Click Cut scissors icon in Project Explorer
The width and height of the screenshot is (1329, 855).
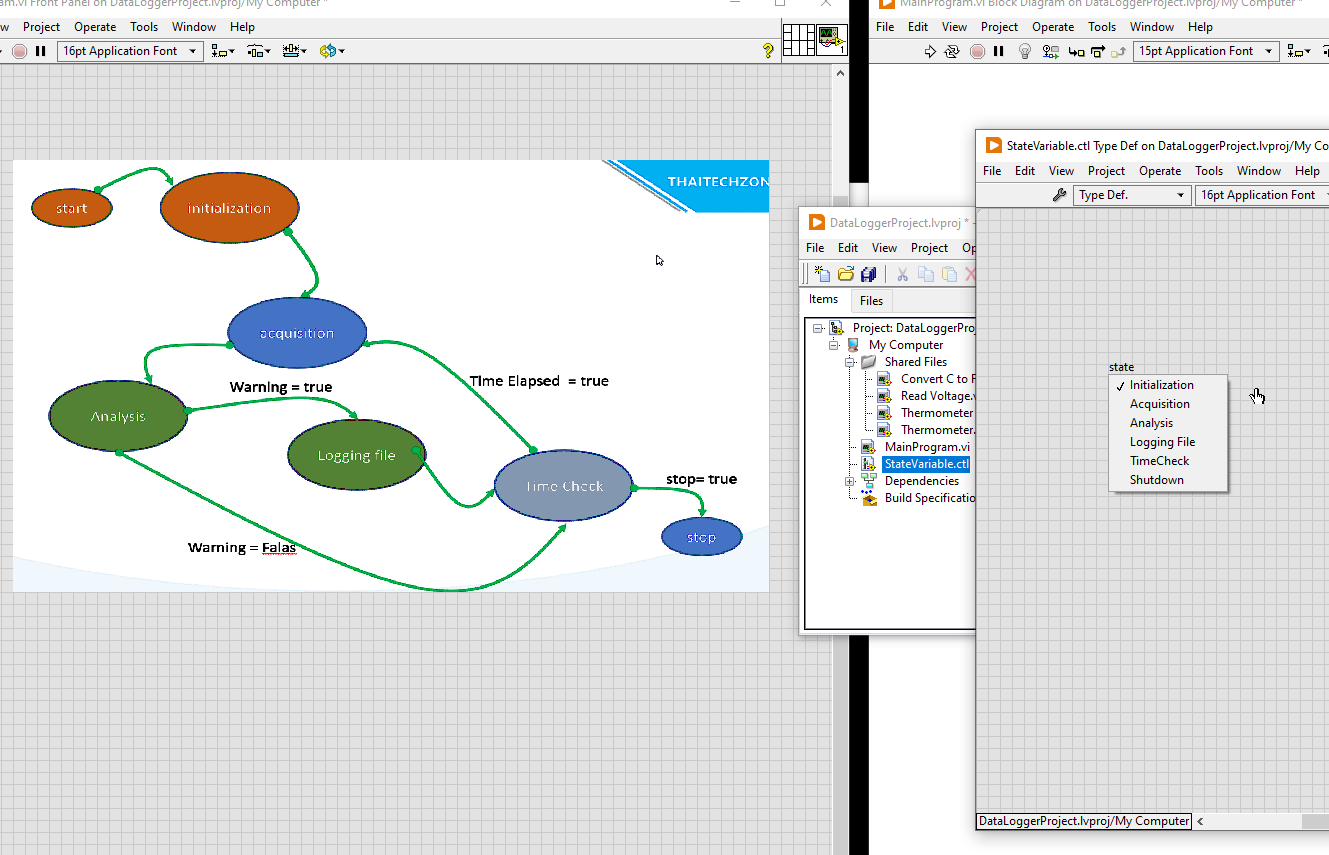click(x=902, y=274)
